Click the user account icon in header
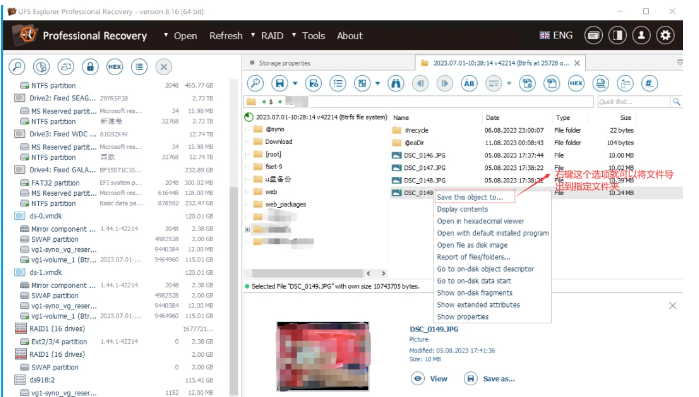This screenshot has height=397, width=699. tap(641, 35)
